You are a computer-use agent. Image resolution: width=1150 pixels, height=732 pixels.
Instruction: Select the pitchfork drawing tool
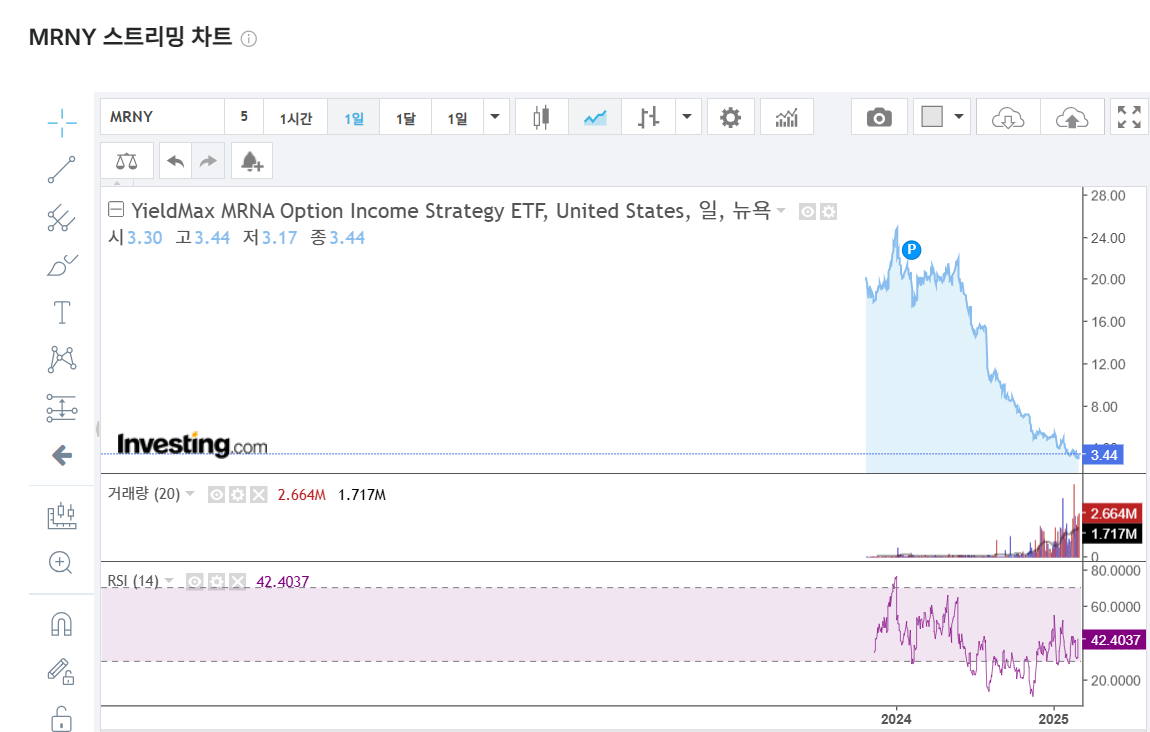62,217
